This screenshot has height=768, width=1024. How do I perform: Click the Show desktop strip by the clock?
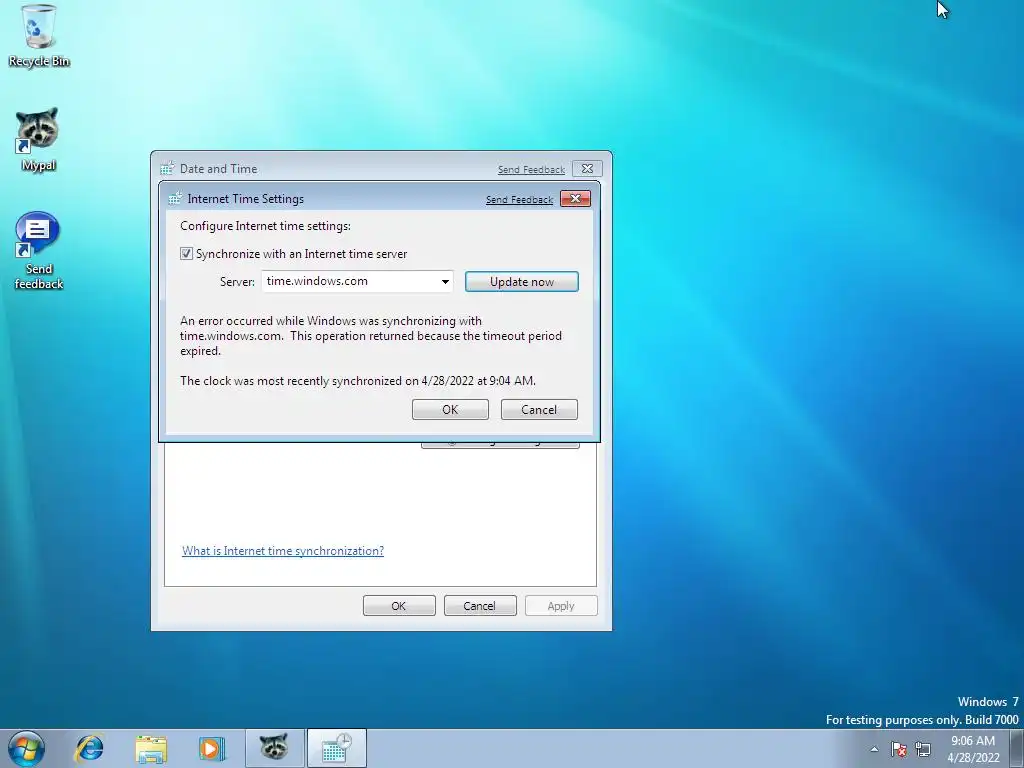(1017, 748)
